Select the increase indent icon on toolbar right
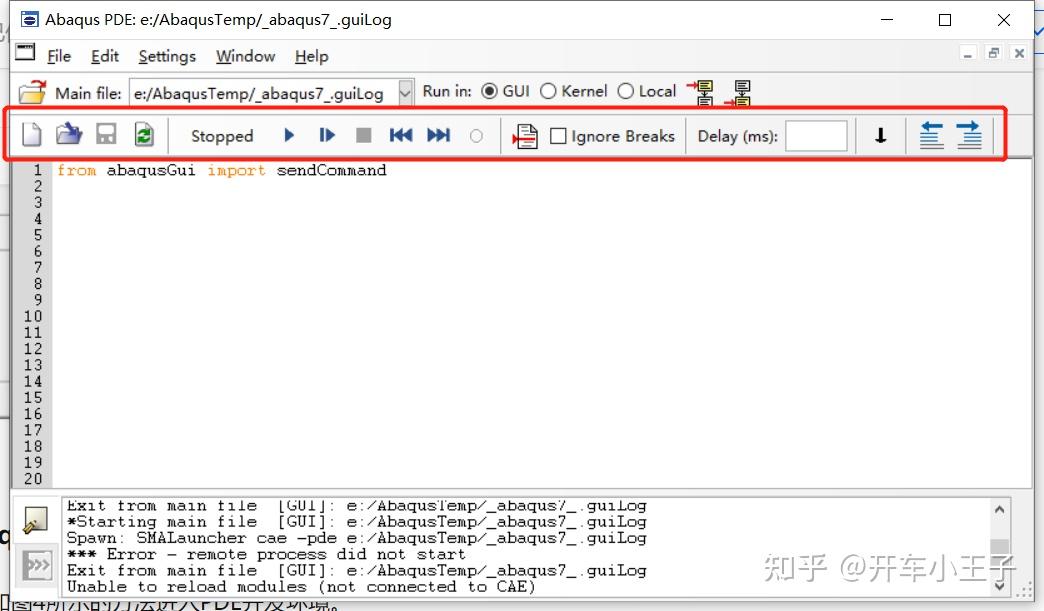This screenshot has height=611, width=1044. (x=968, y=135)
